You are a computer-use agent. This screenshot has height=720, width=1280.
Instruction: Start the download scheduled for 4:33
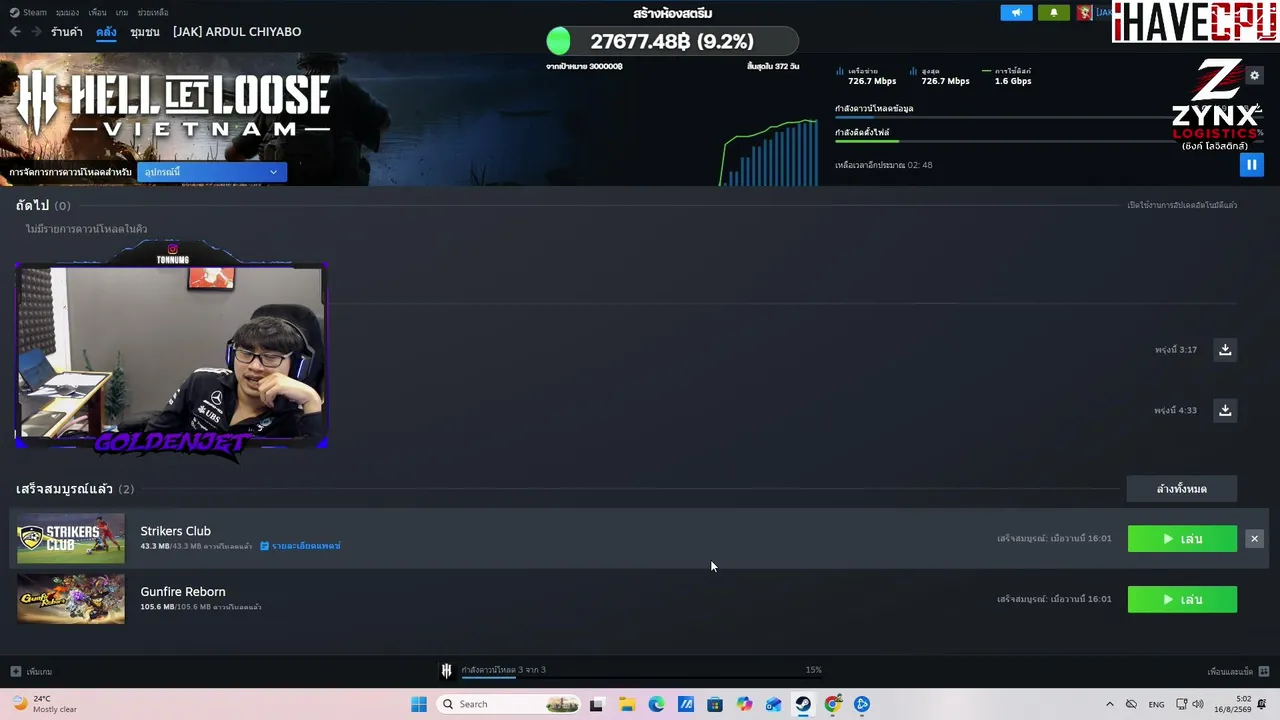click(1225, 410)
